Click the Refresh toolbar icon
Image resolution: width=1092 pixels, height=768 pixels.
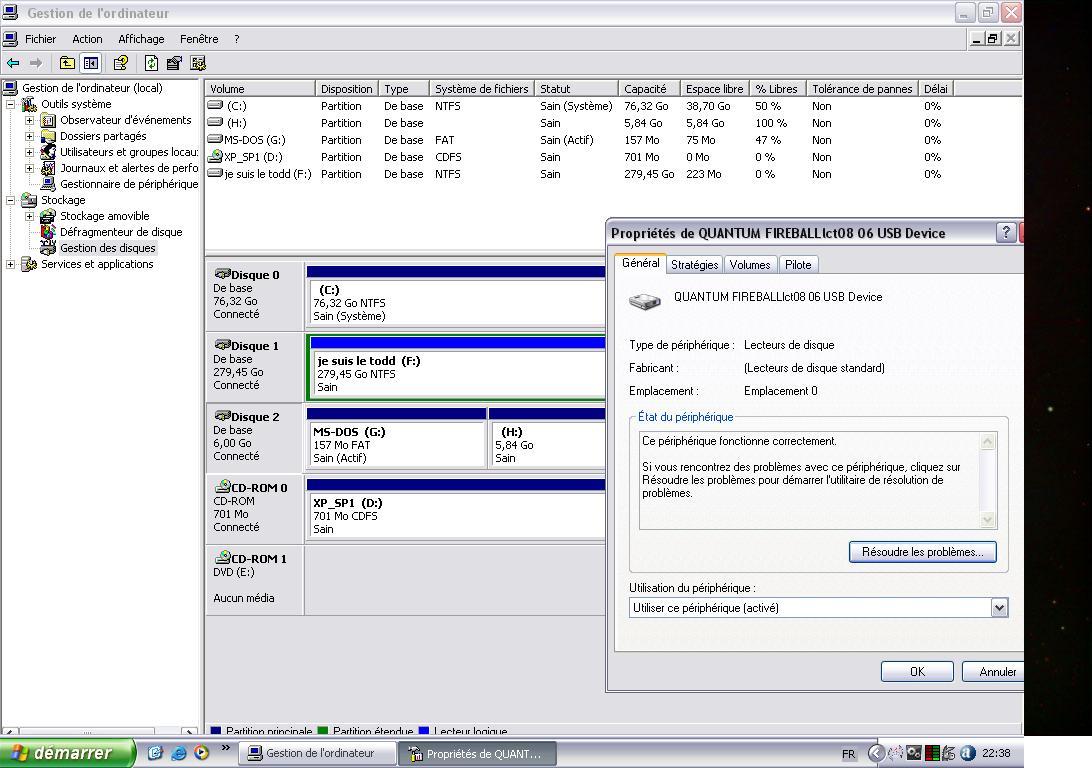click(x=151, y=63)
